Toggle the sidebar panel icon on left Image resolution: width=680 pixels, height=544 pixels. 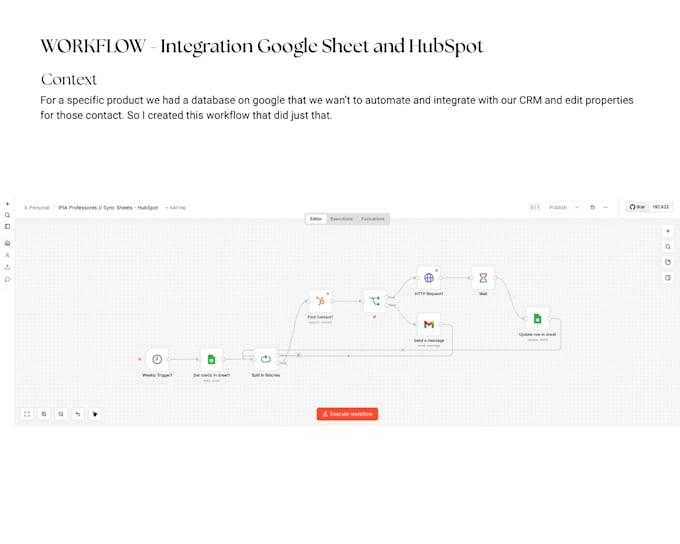7,226
